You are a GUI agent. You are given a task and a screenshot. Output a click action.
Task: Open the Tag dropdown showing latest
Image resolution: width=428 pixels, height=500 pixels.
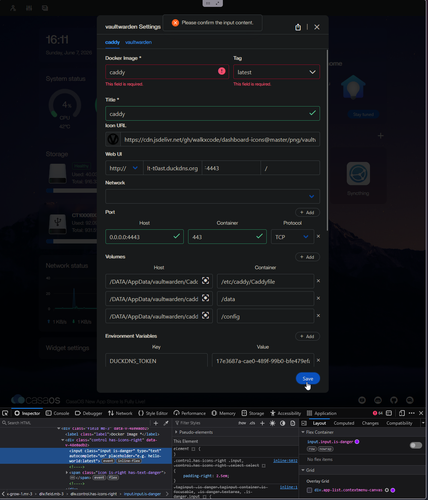point(277,72)
